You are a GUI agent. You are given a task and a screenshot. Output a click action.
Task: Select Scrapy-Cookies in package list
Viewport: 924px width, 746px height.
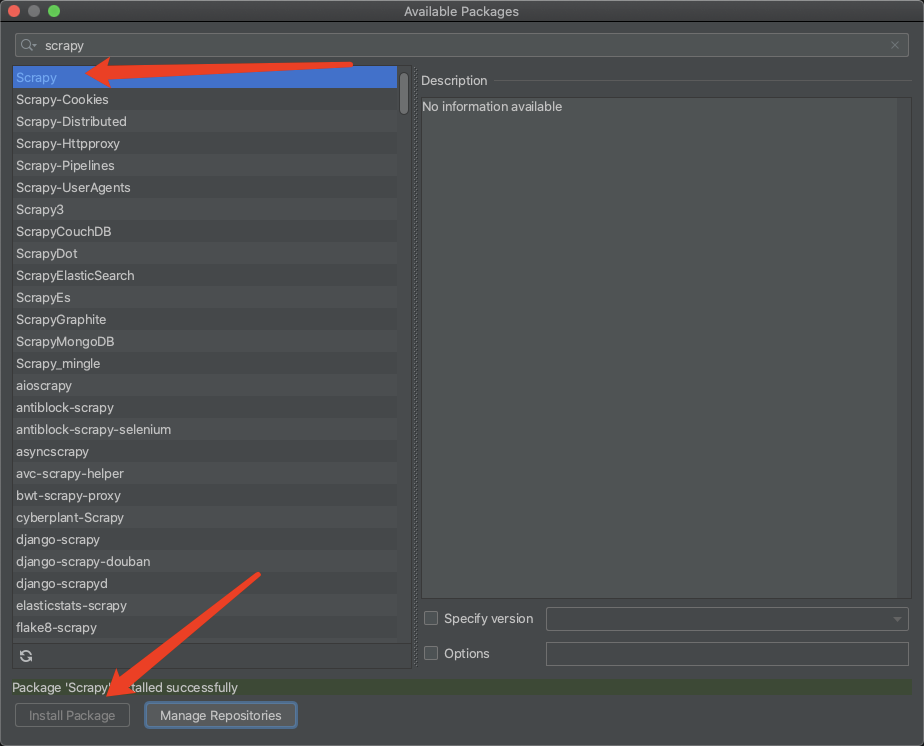[x=204, y=100]
